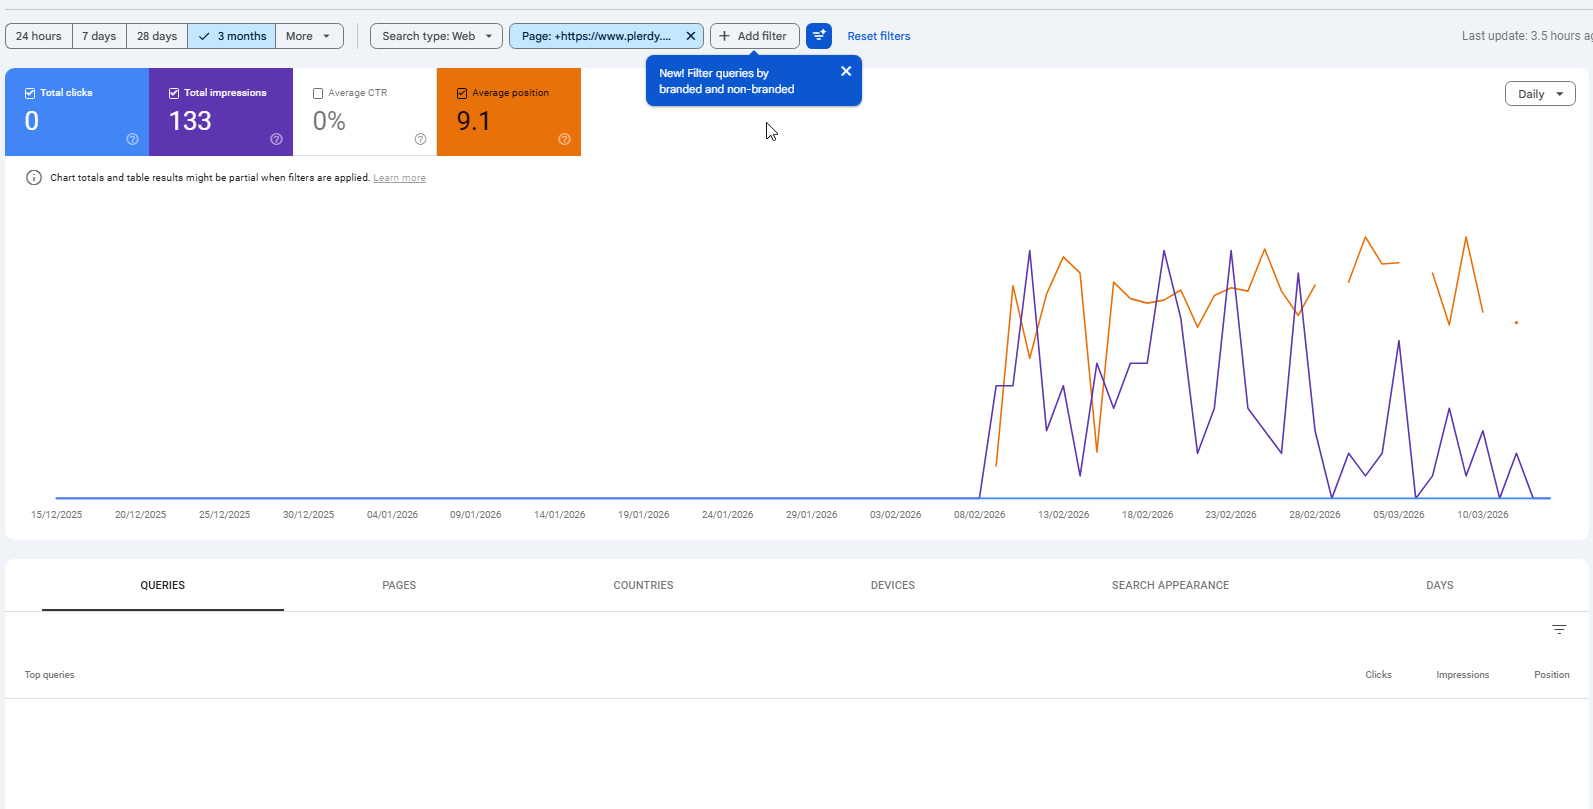Click the help icon on Total clicks card
Screen dimensions: 1593x809
point(132,139)
